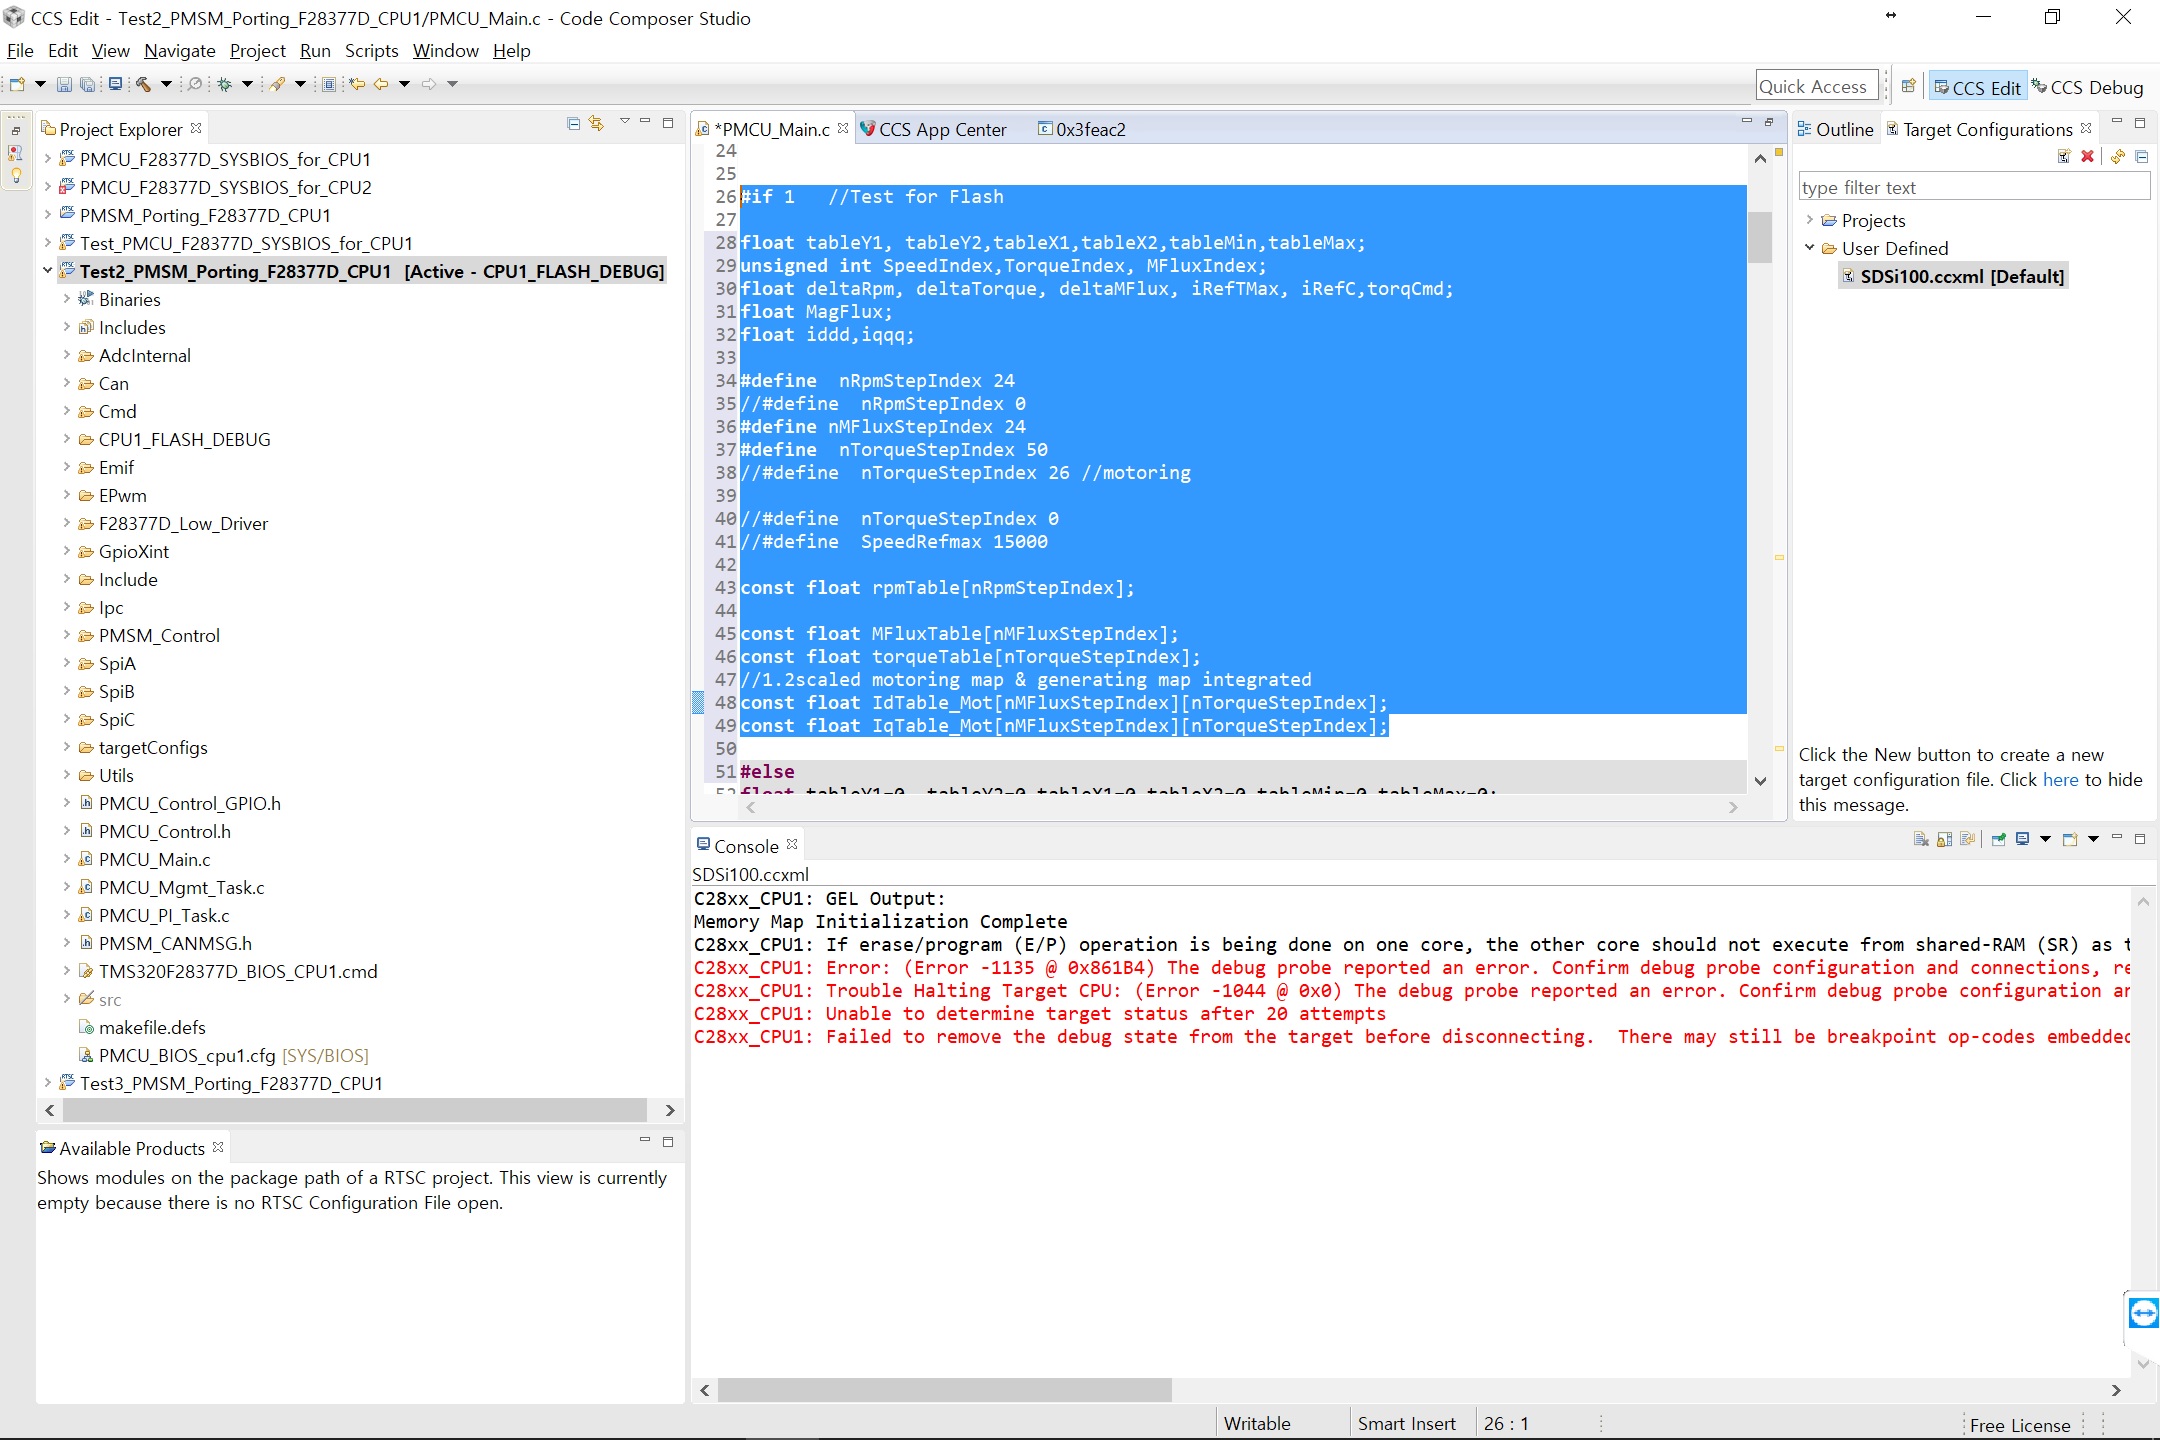Click the Build hammer icon
This screenshot has width=2160, height=1440.
tap(143, 84)
